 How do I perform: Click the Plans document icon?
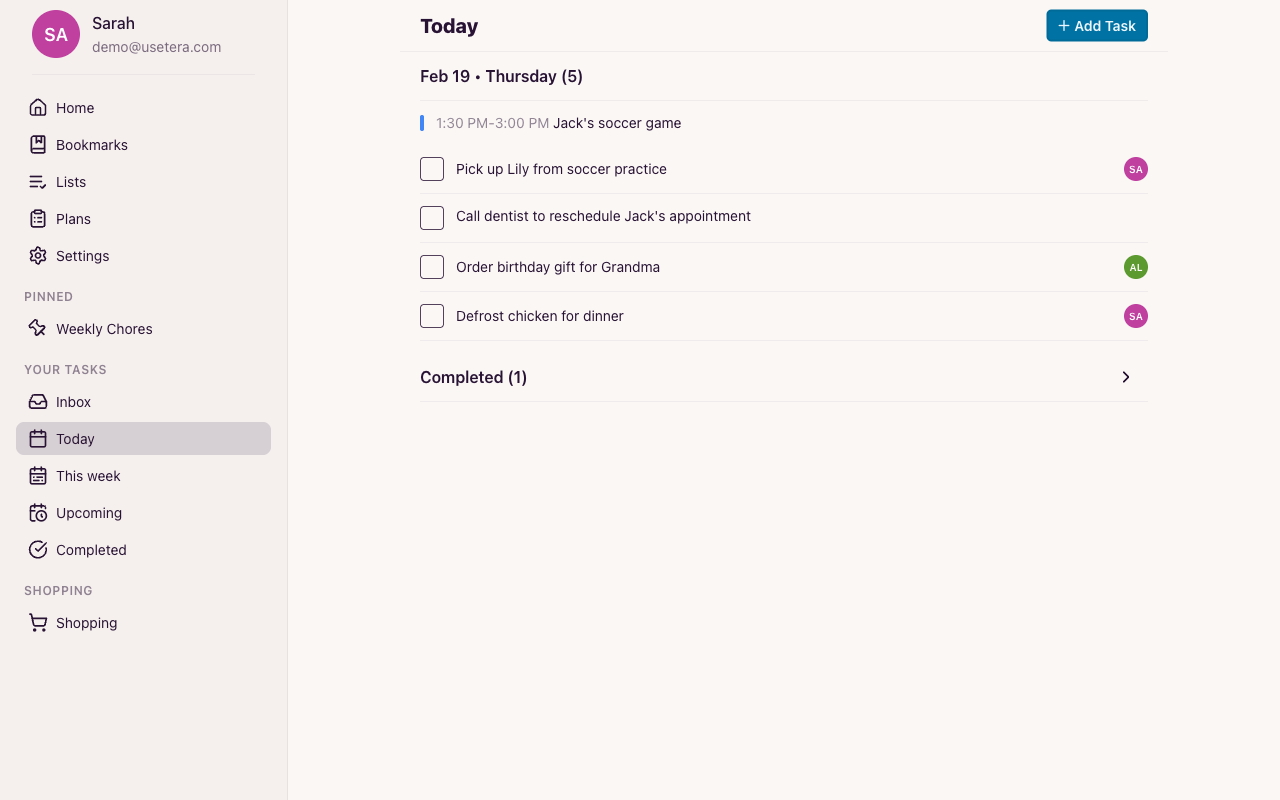38,218
